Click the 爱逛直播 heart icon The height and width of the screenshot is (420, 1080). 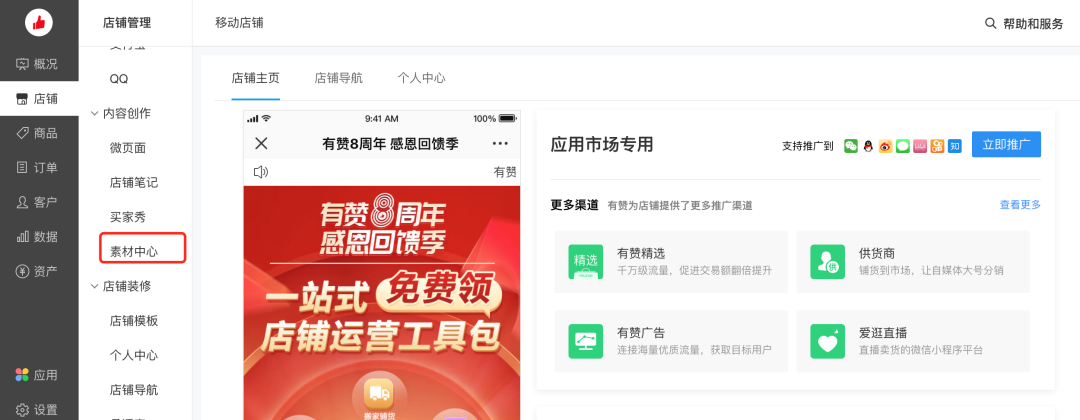827,341
